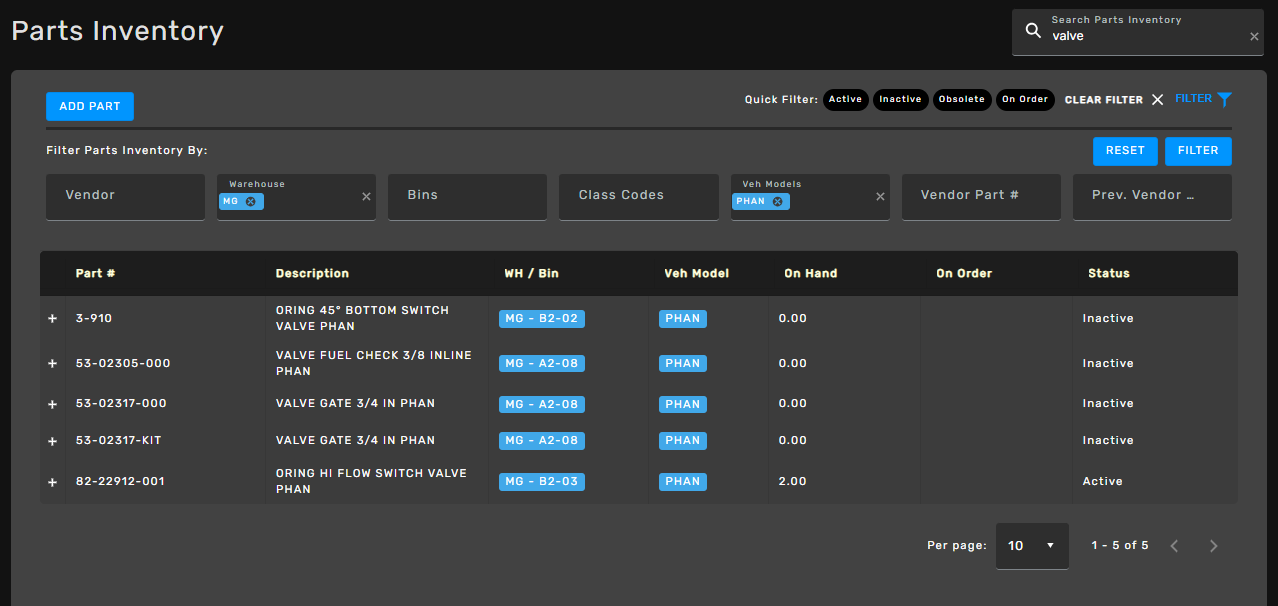Image resolution: width=1278 pixels, height=606 pixels.
Task: Remove the MG warehouse chip
Action: click(251, 201)
